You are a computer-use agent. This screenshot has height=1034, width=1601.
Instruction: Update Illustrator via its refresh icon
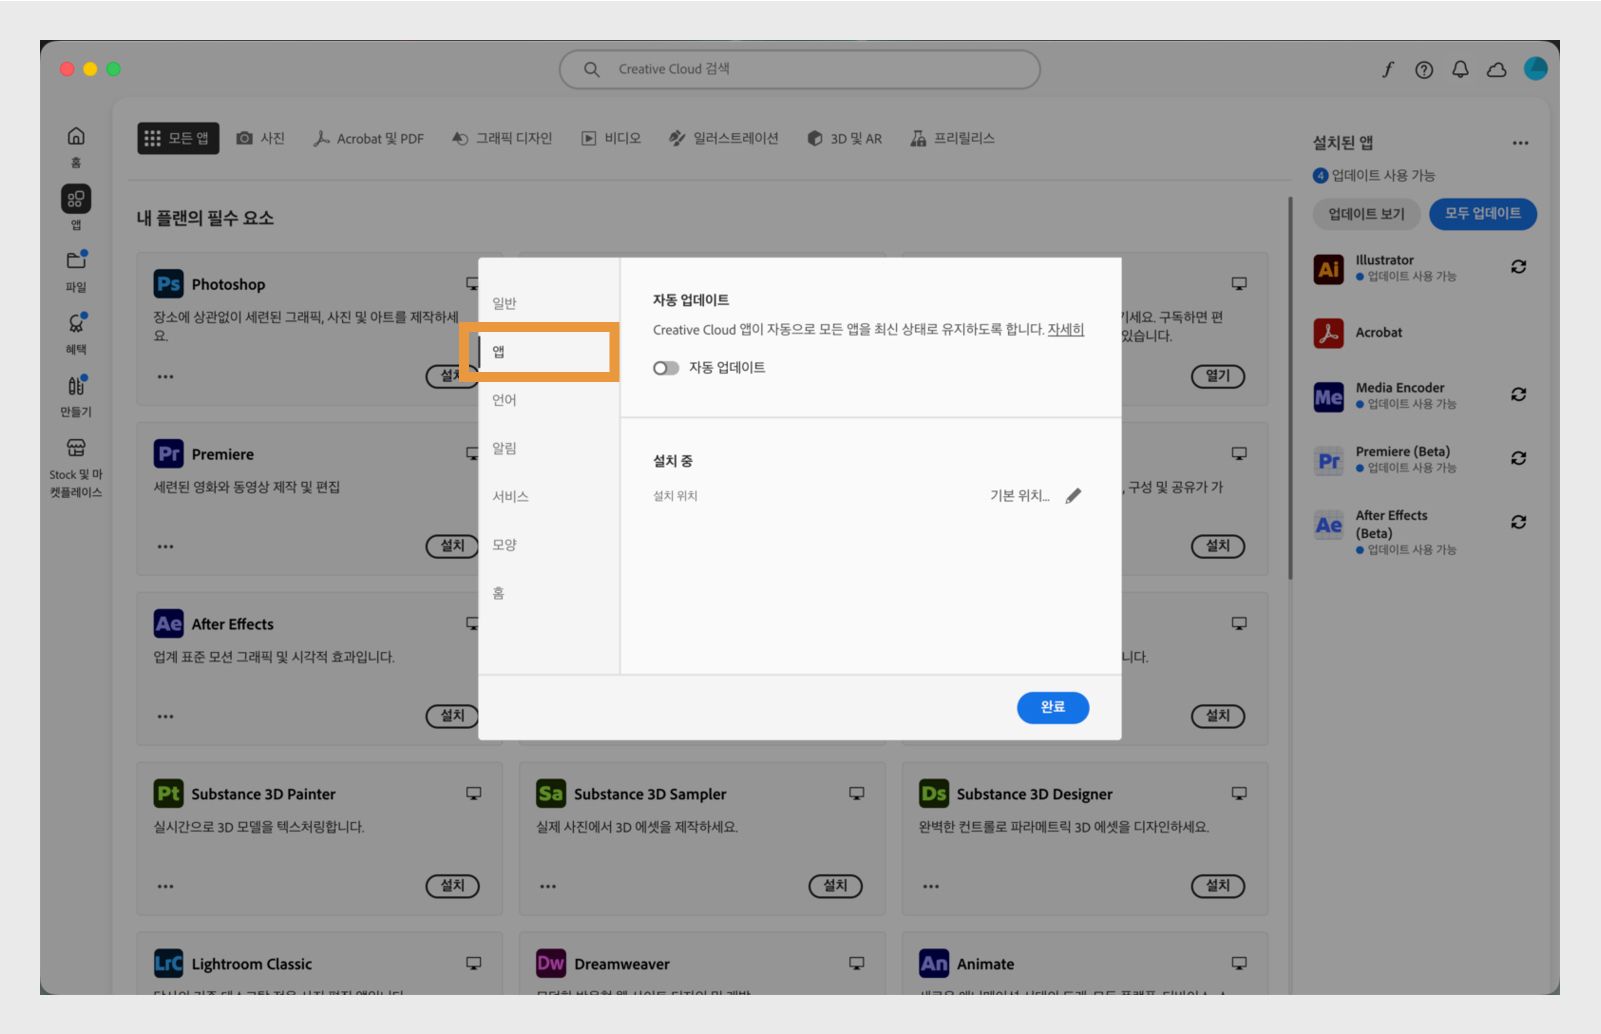(x=1518, y=267)
